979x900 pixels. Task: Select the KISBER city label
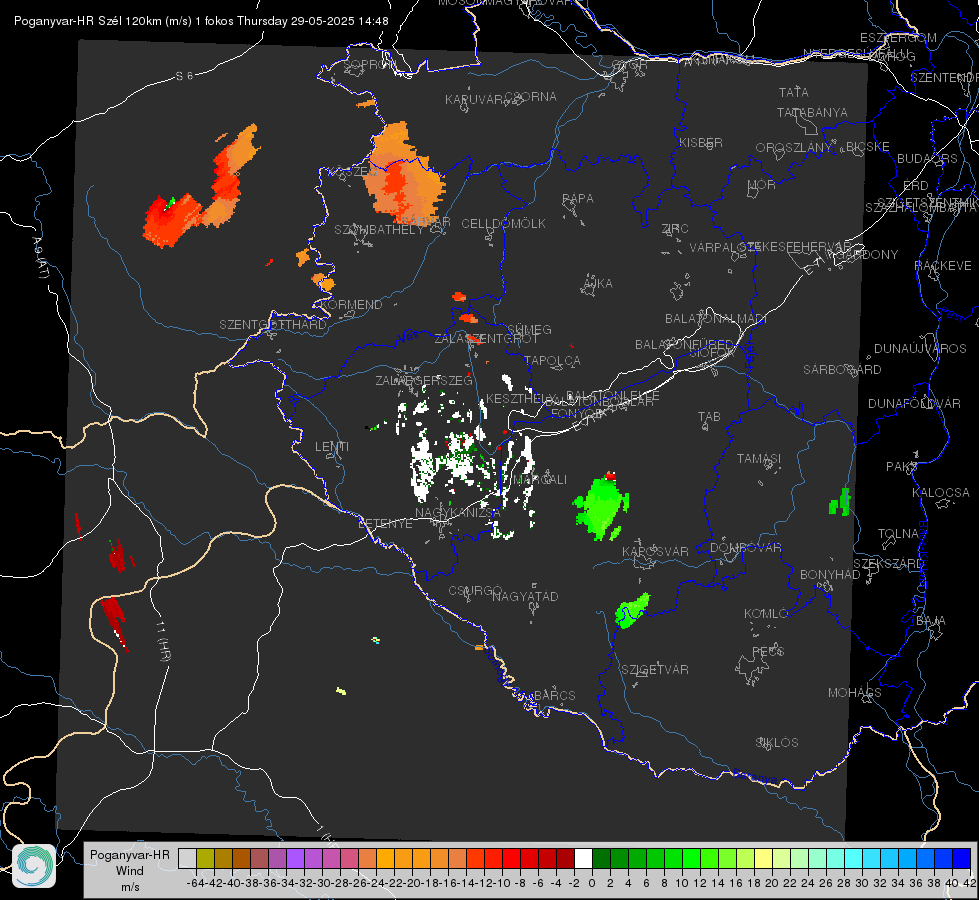(701, 142)
